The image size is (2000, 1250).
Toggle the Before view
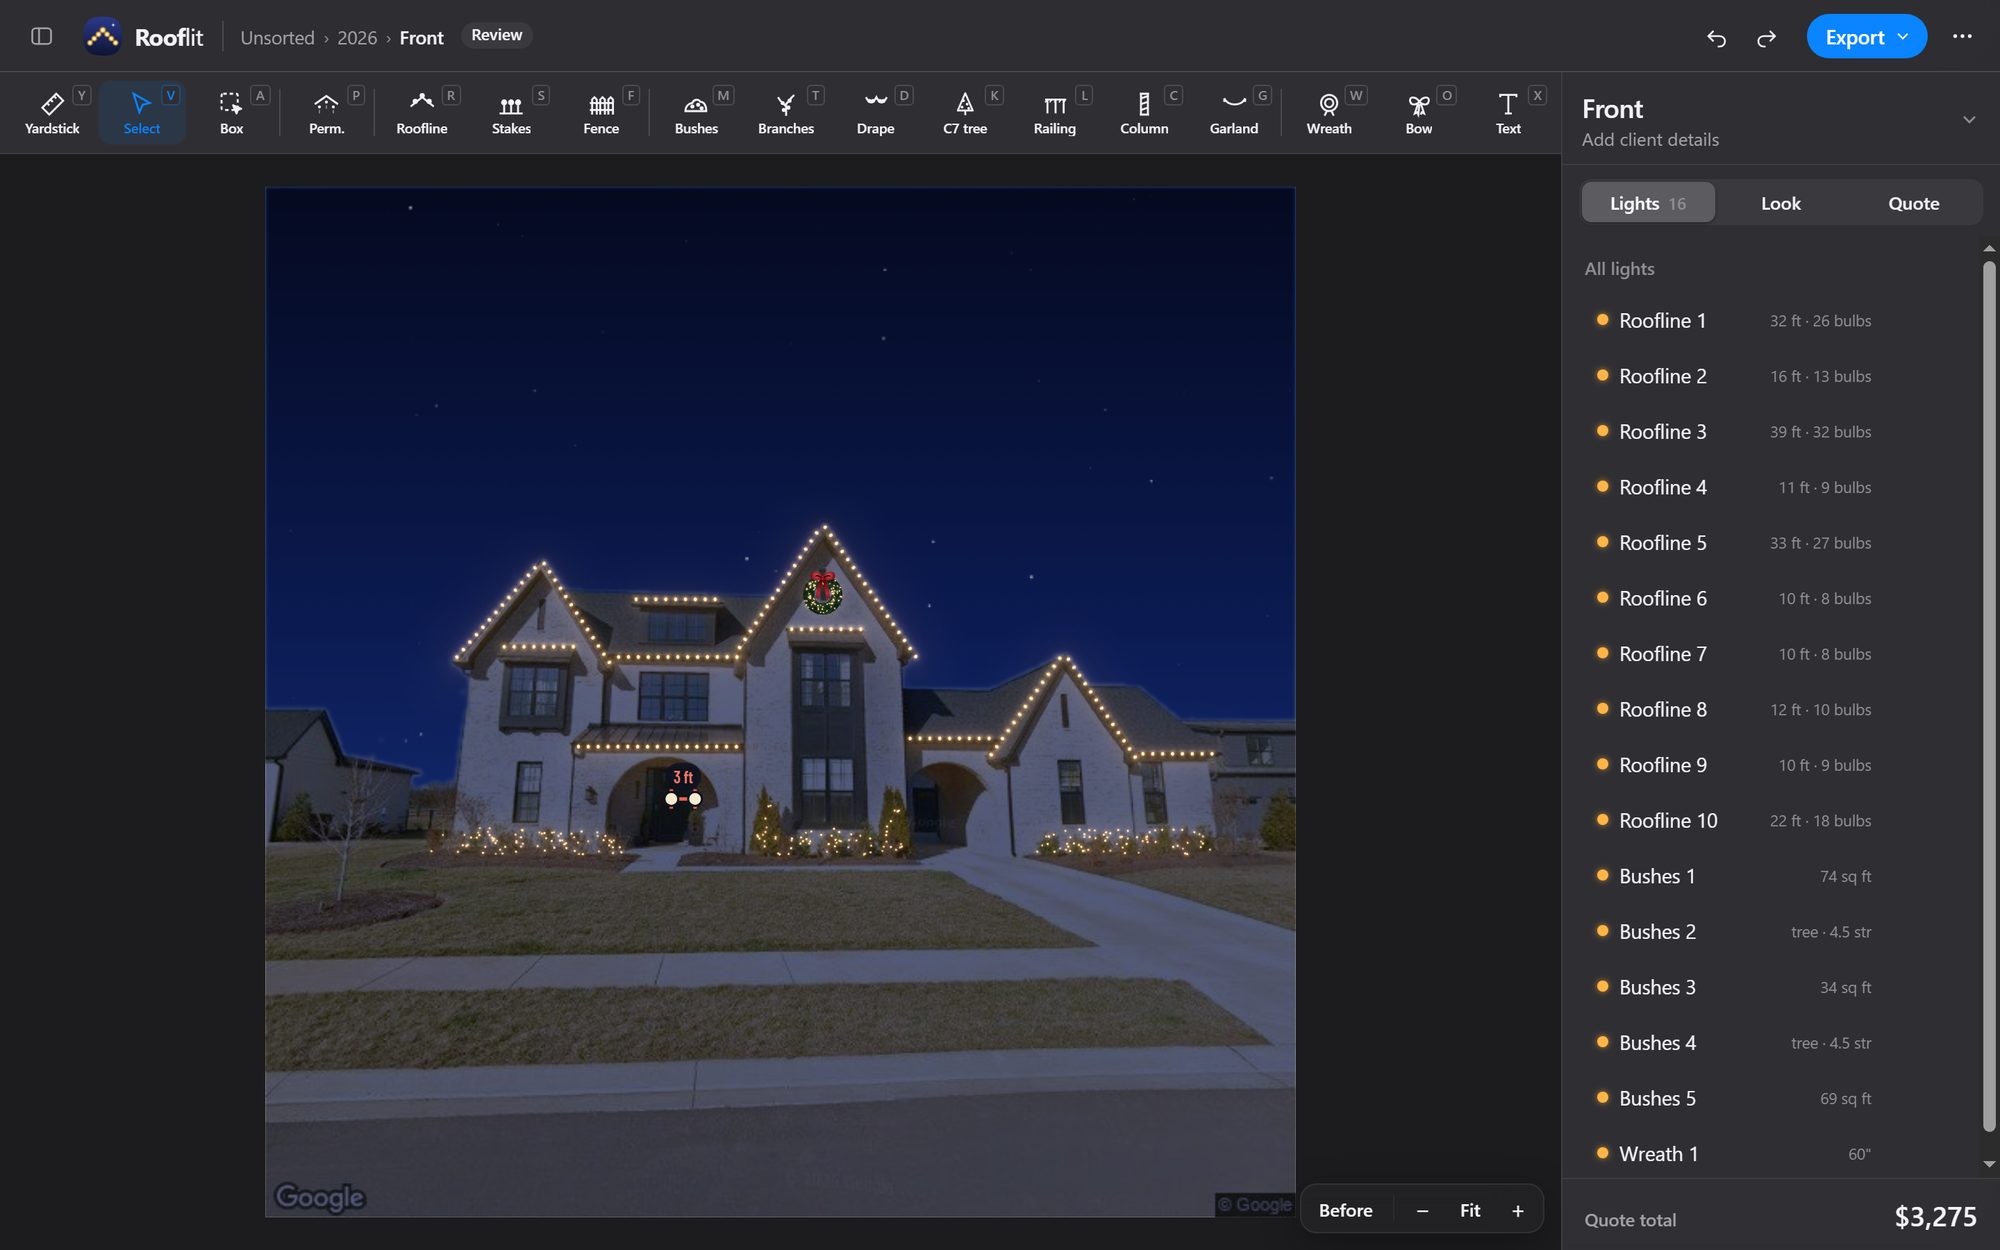pyautogui.click(x=1345, y=1211)
